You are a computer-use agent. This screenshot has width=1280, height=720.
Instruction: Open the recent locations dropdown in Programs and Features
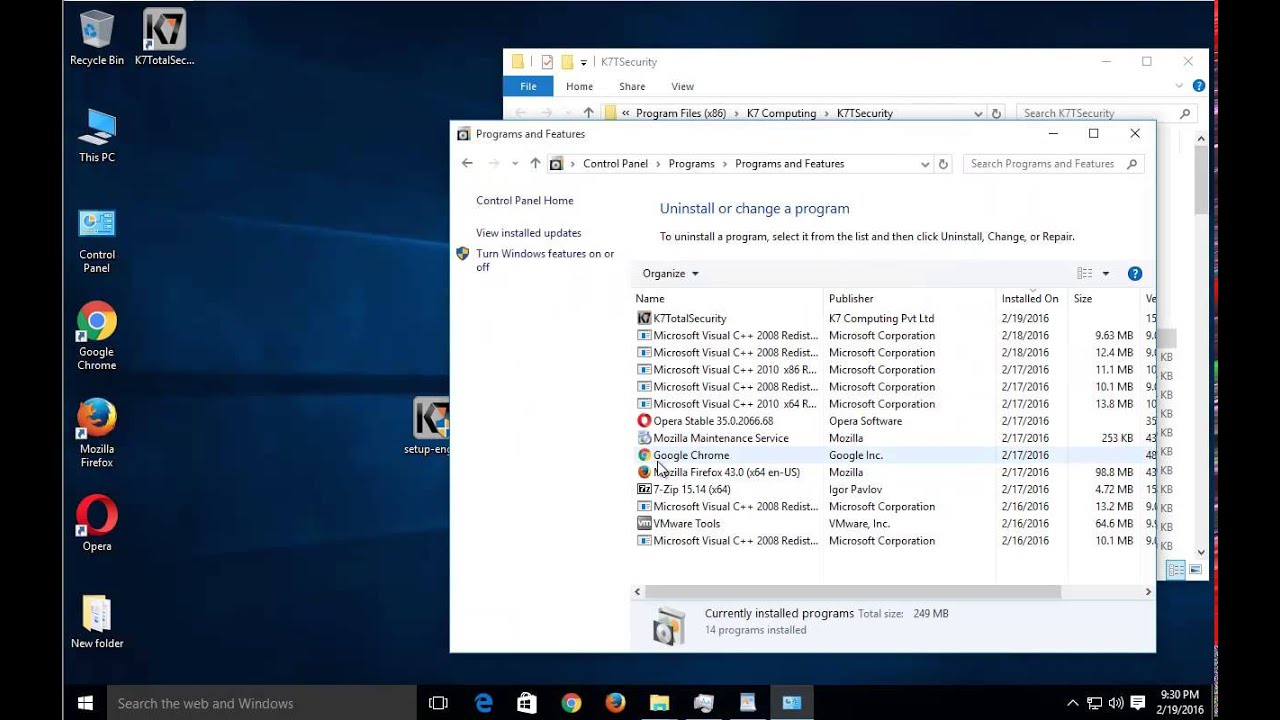(x=515, y=163)
